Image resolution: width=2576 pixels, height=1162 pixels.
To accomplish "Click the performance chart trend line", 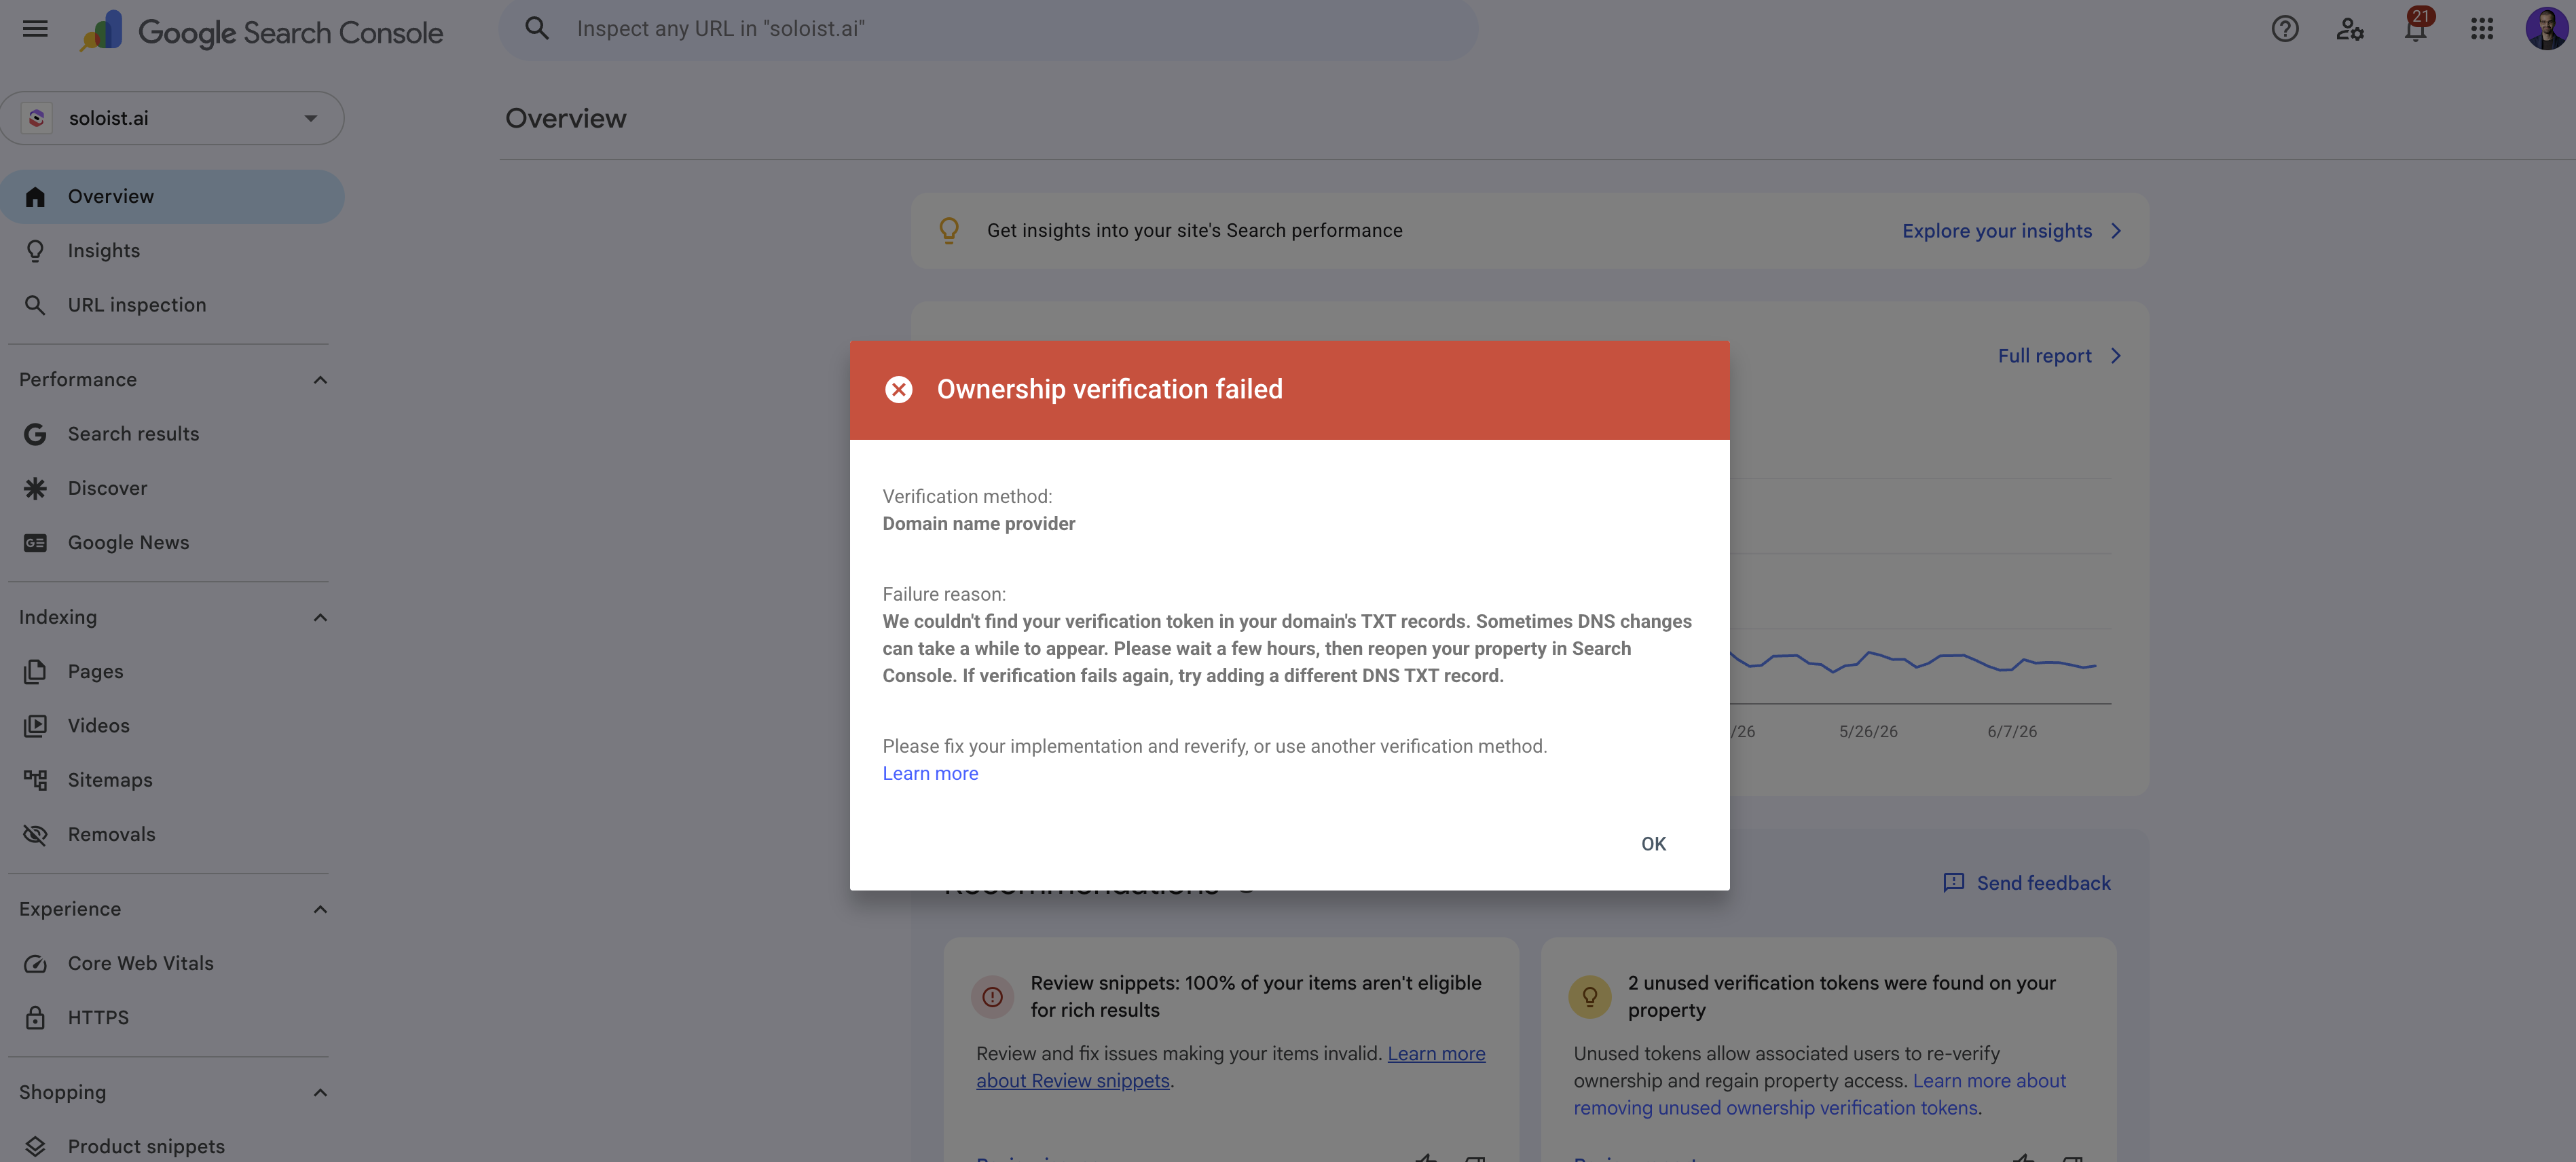I will point(1912,662).
